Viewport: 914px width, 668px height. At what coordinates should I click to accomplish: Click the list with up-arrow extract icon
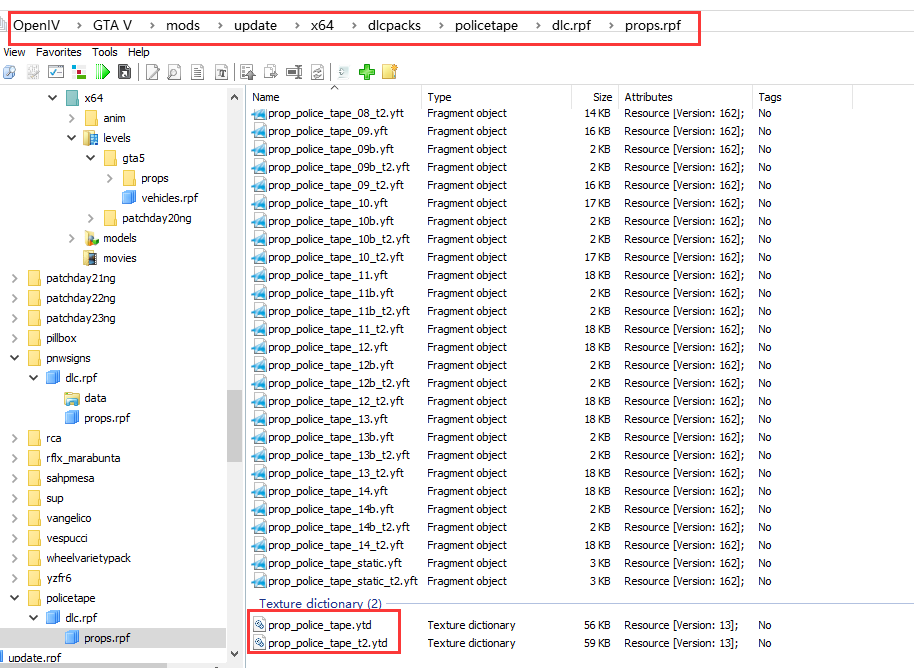point(247,72)
